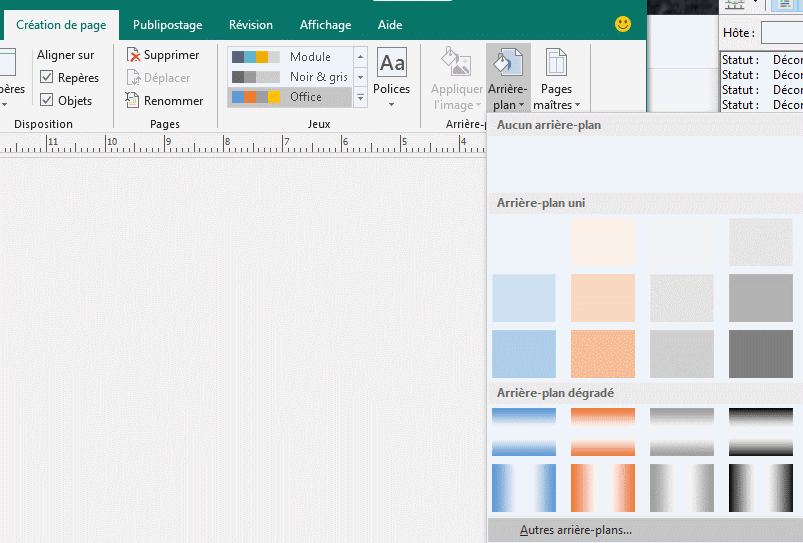Viewport: 803px width, 543px height.
Task: Select the Noir & gris color scheme
Action: (290, 77)
